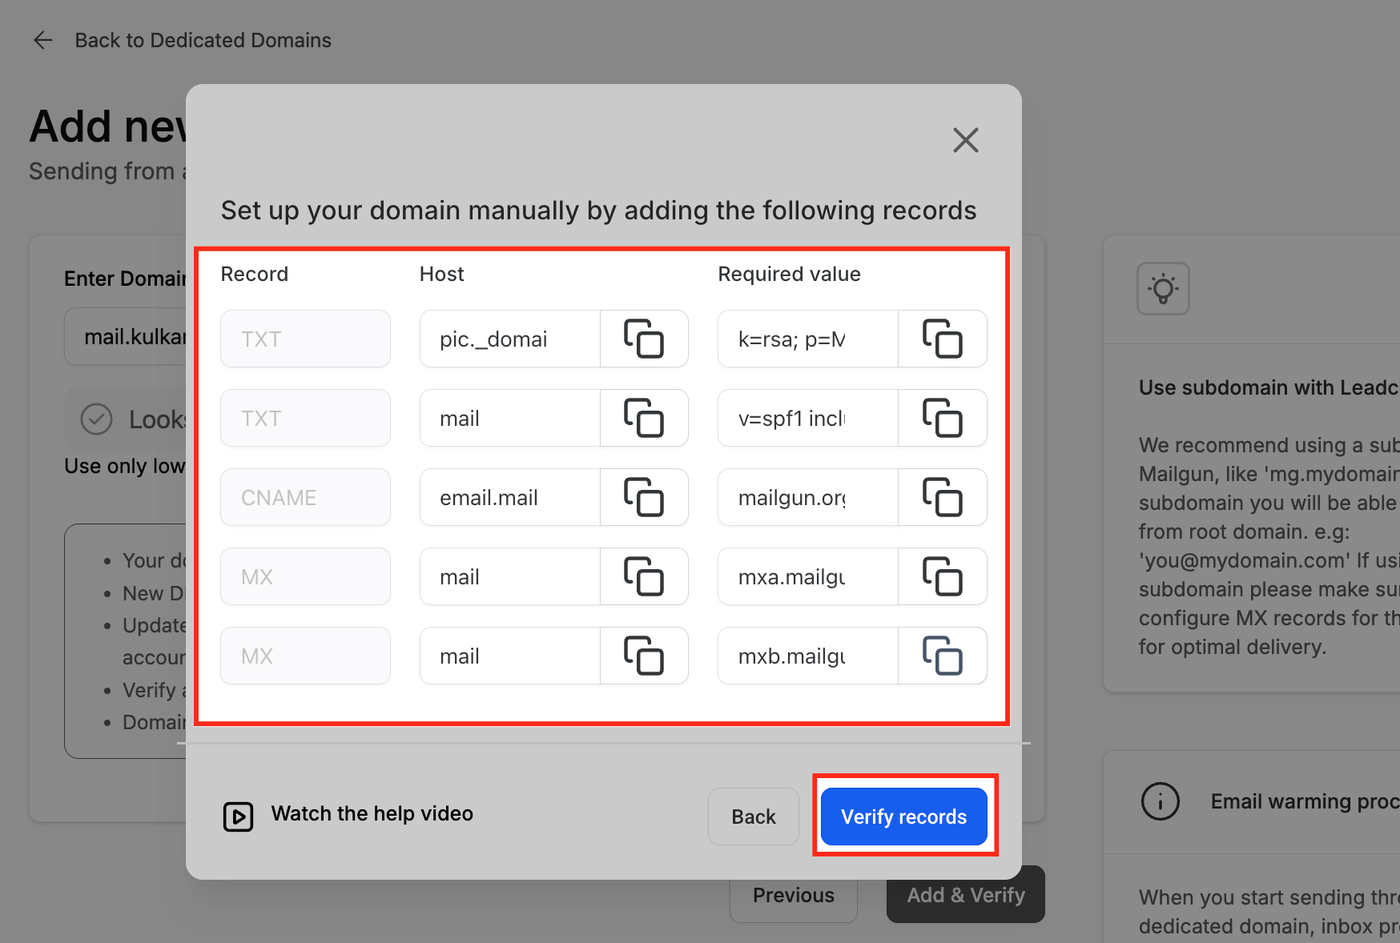Screen dimensions: 1400x943
Task: Copy the v=spf1 required value
Action: coord(942,418)
